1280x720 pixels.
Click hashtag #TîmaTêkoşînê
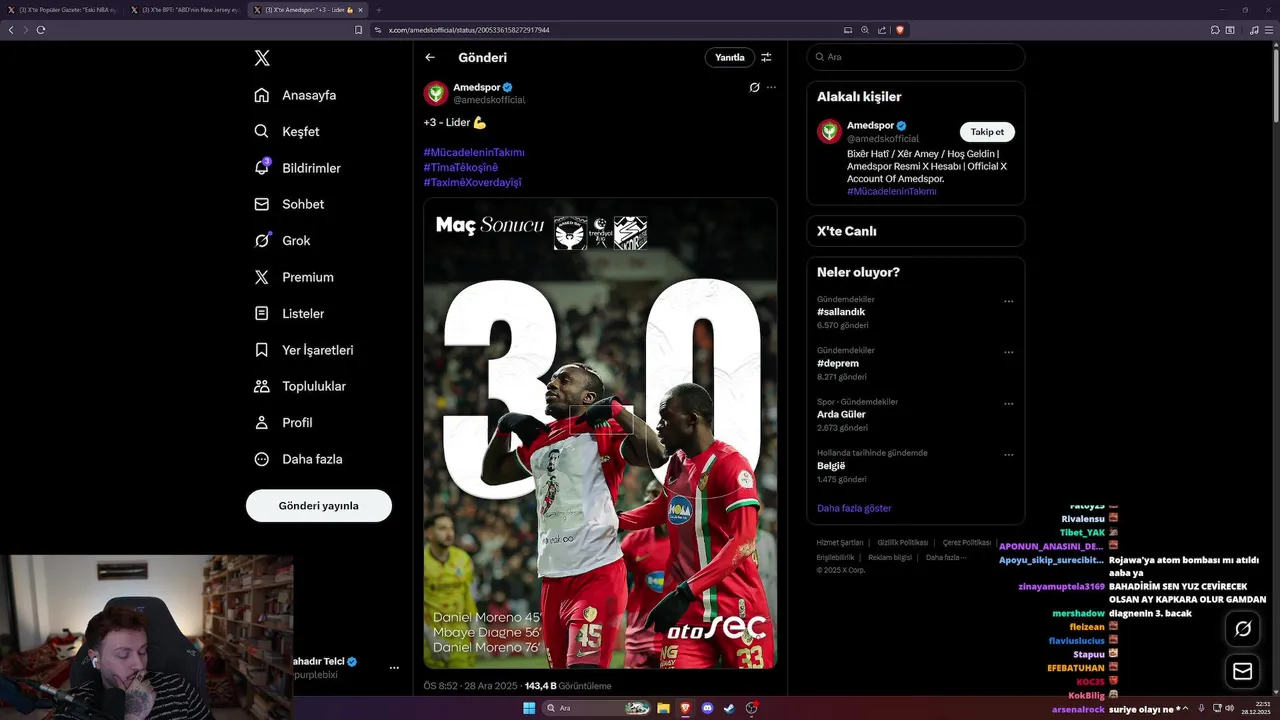click(x=460, y=167)
